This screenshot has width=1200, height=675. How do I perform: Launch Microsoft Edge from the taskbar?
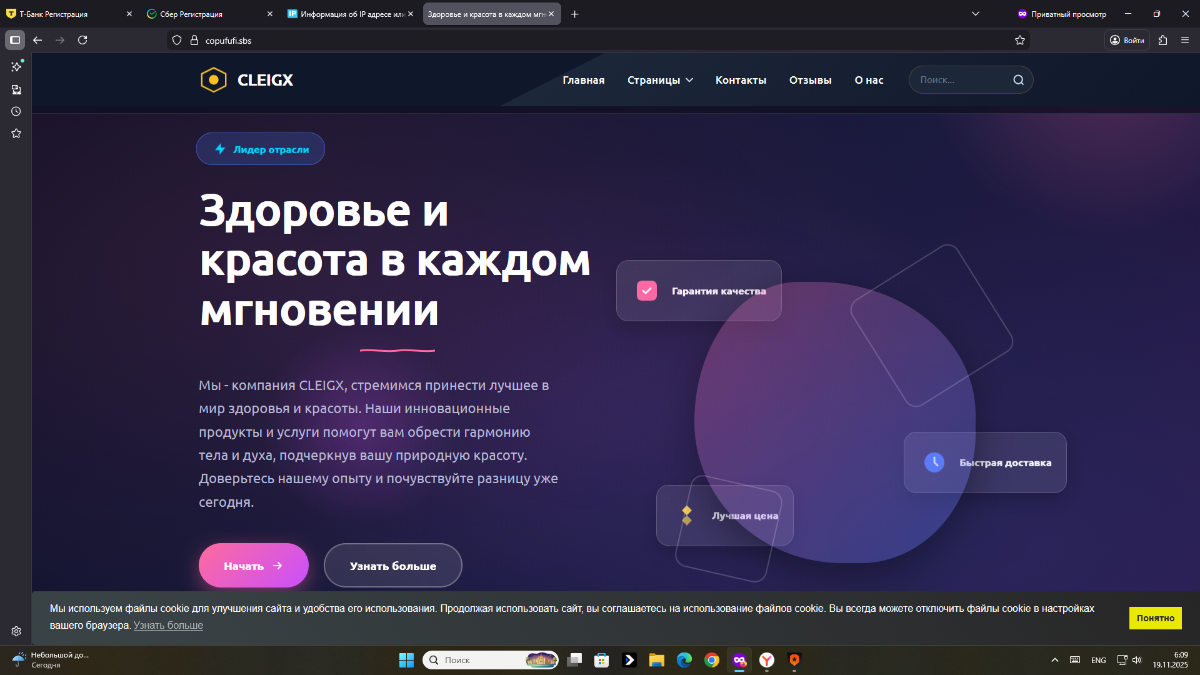(684, 660)
